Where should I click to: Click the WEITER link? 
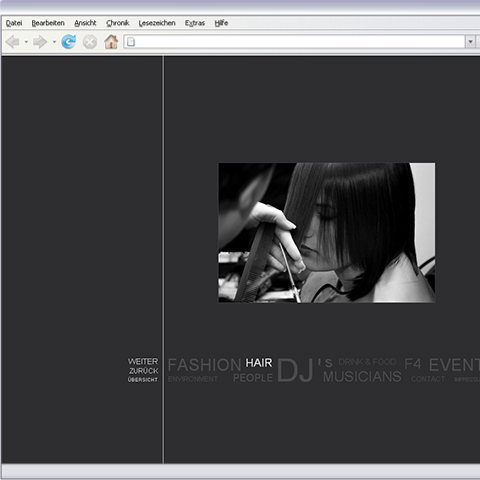click(143, 361)
